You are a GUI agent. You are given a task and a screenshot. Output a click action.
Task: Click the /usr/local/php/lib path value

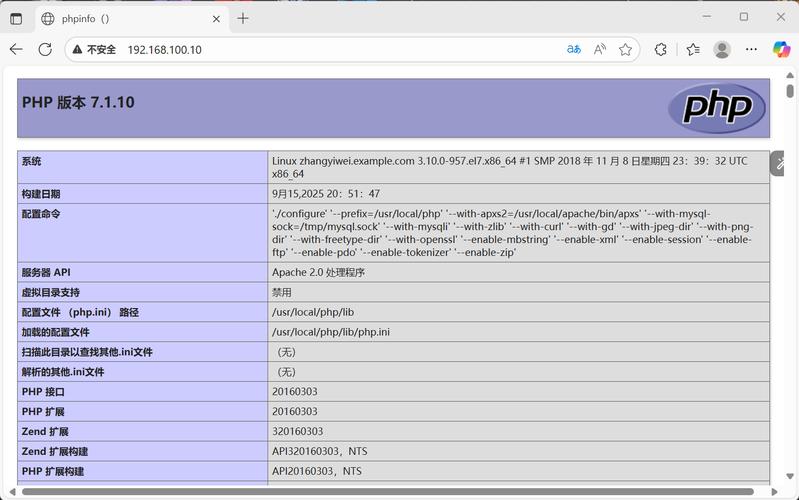[x=313, y=312]
